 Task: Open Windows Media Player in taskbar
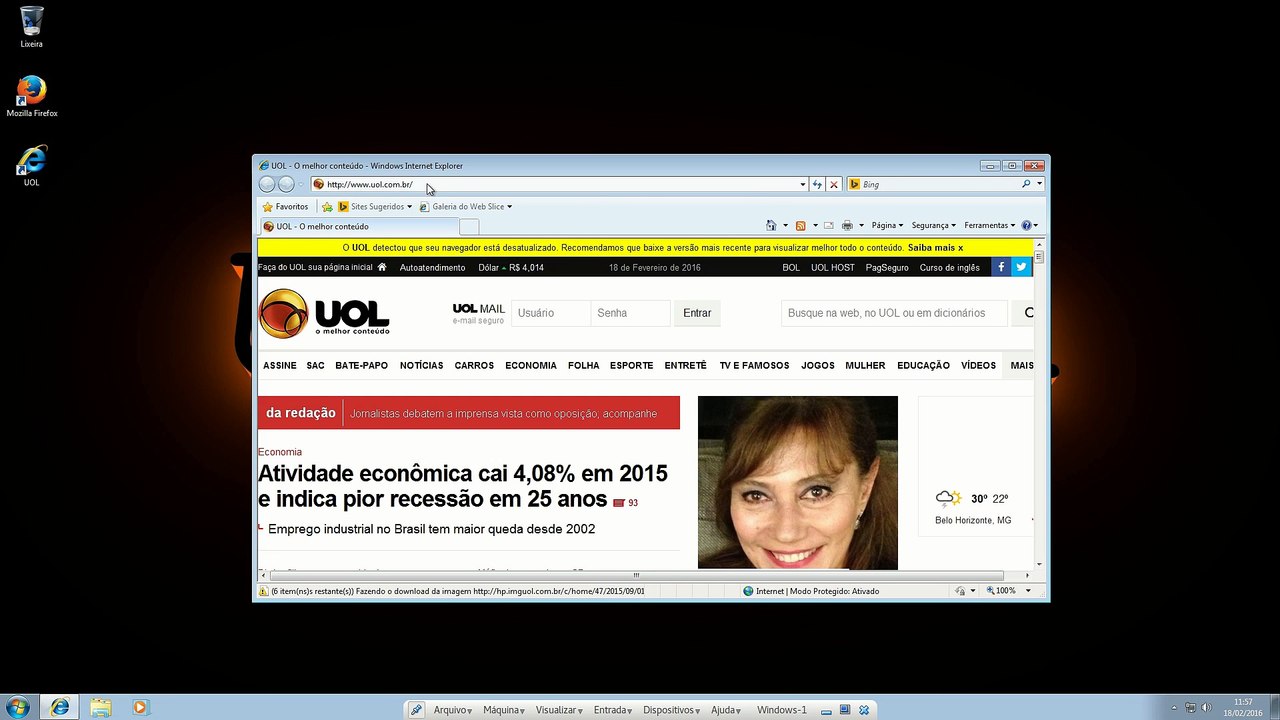point(140,708)
